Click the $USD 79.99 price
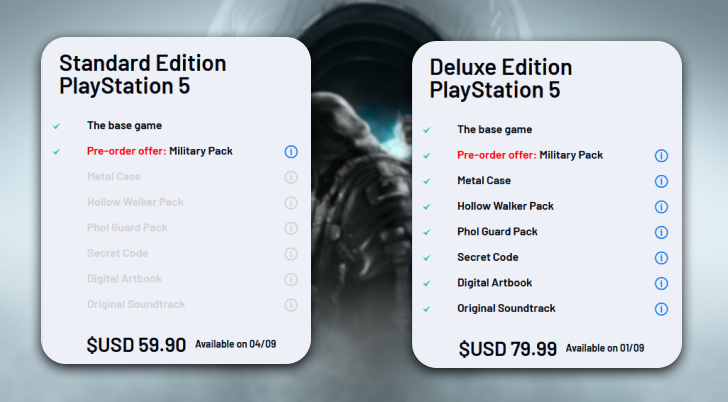 (508, 349)
